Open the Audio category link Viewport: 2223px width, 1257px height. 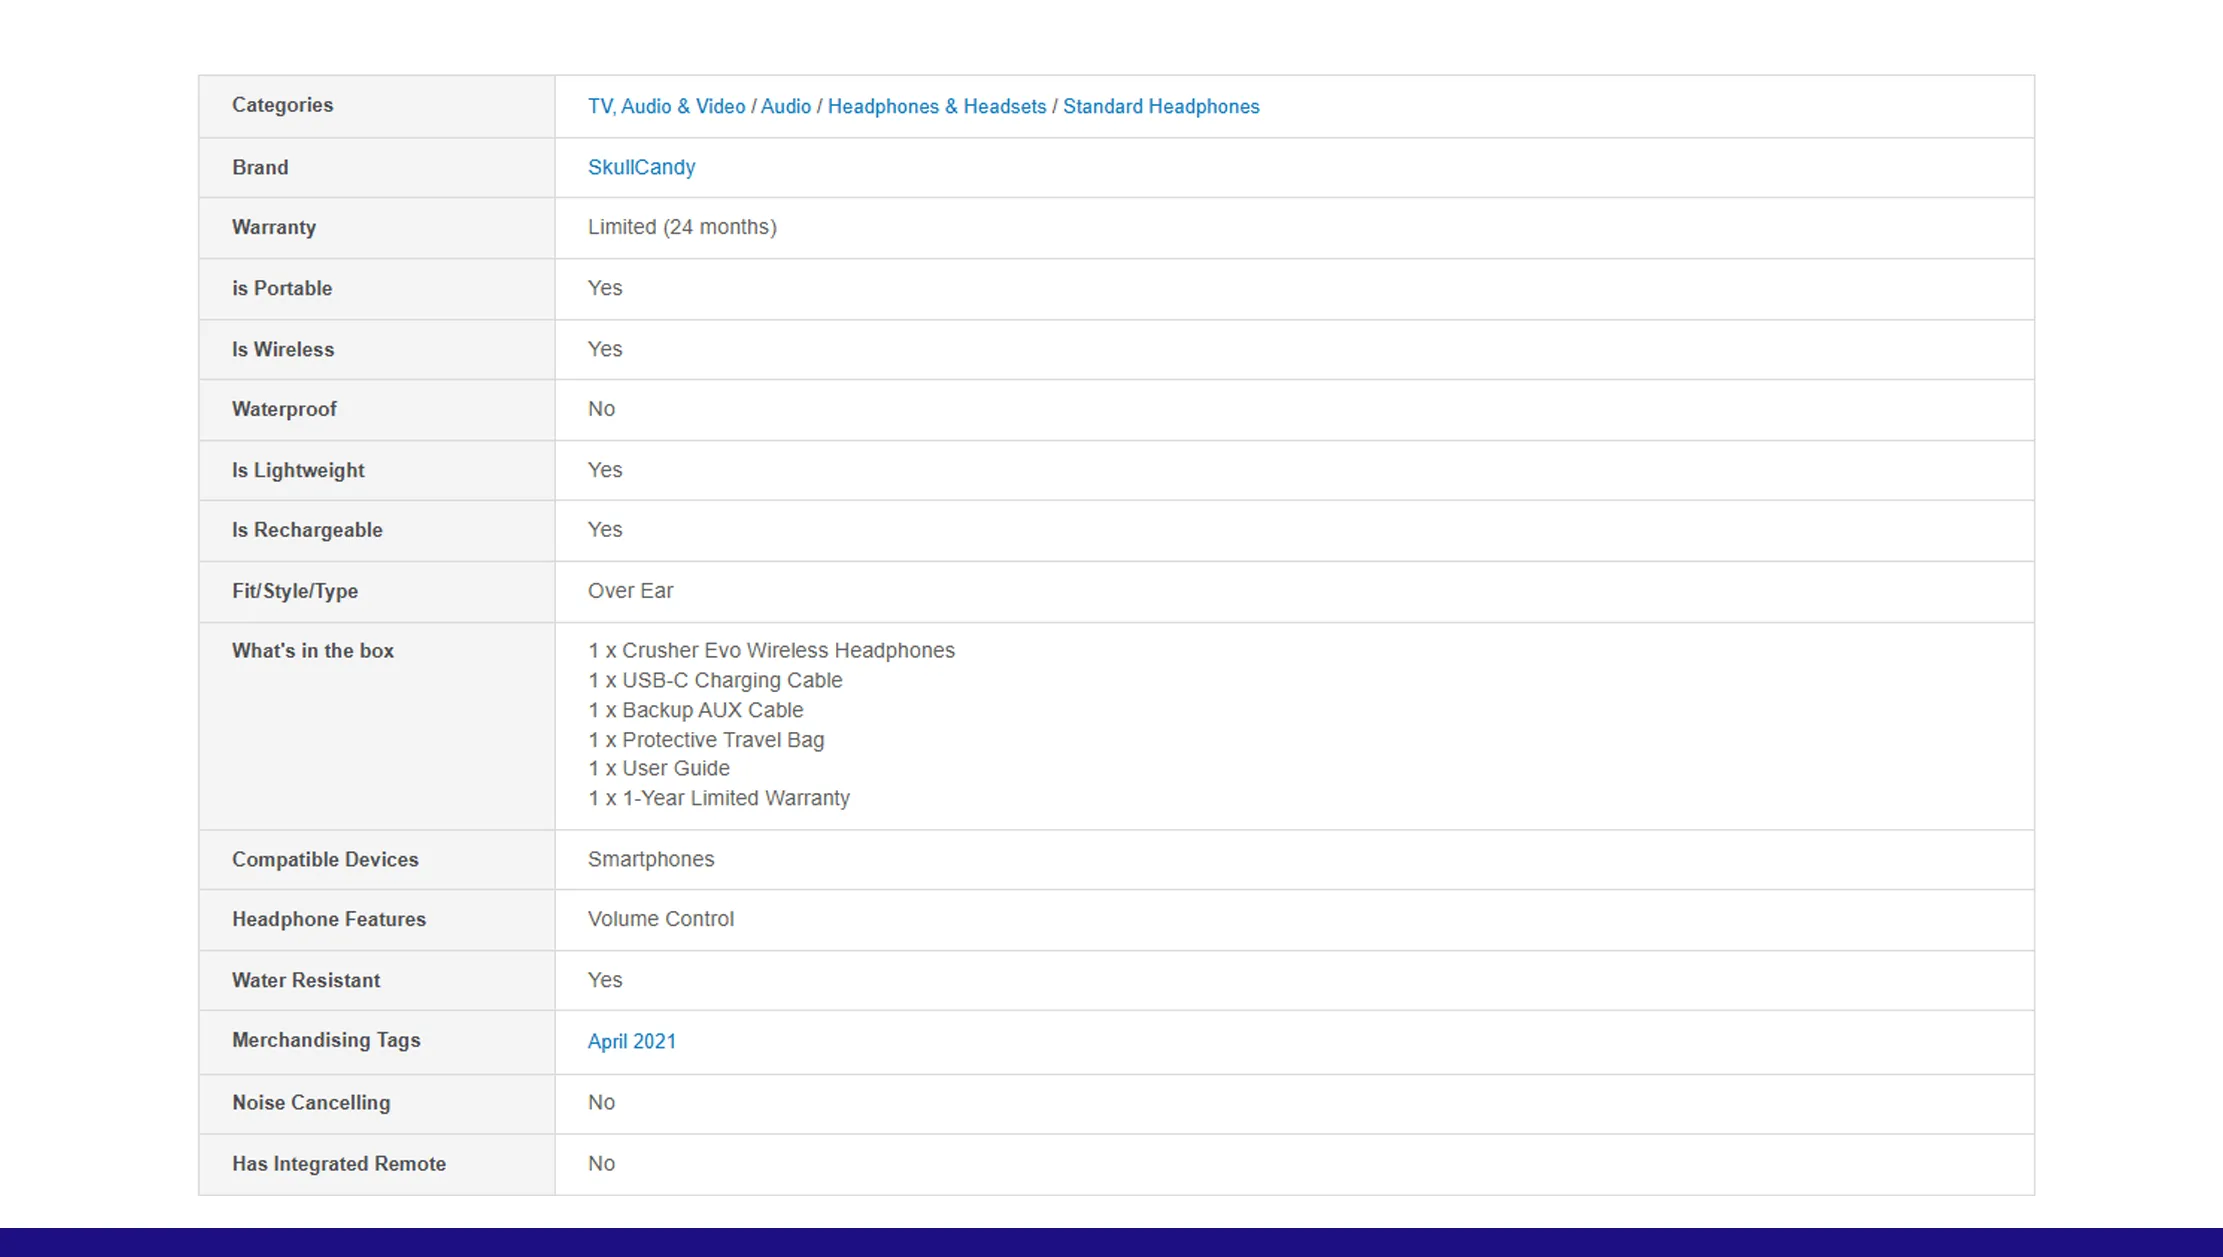[x=786, y=106]
